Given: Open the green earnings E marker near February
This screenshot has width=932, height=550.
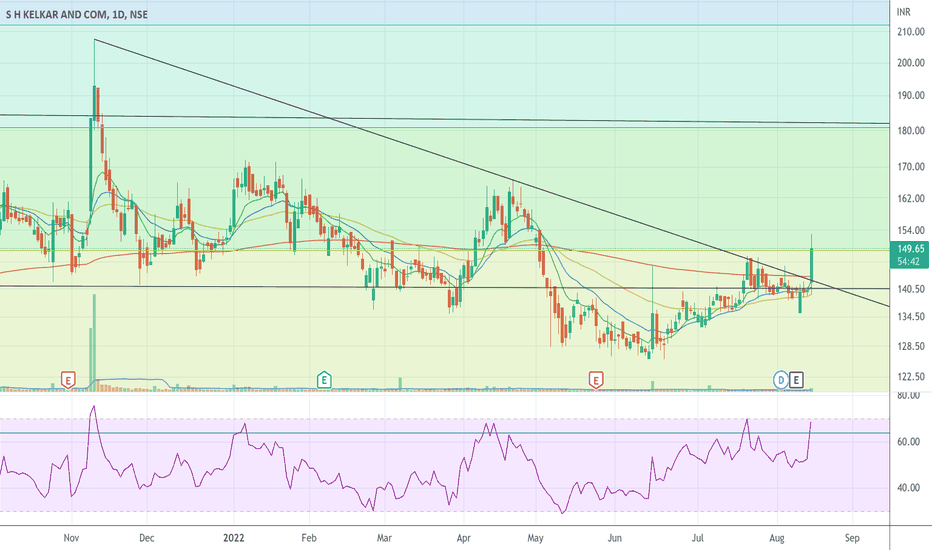Looking at the screenshot, I should tap(324, 380).
